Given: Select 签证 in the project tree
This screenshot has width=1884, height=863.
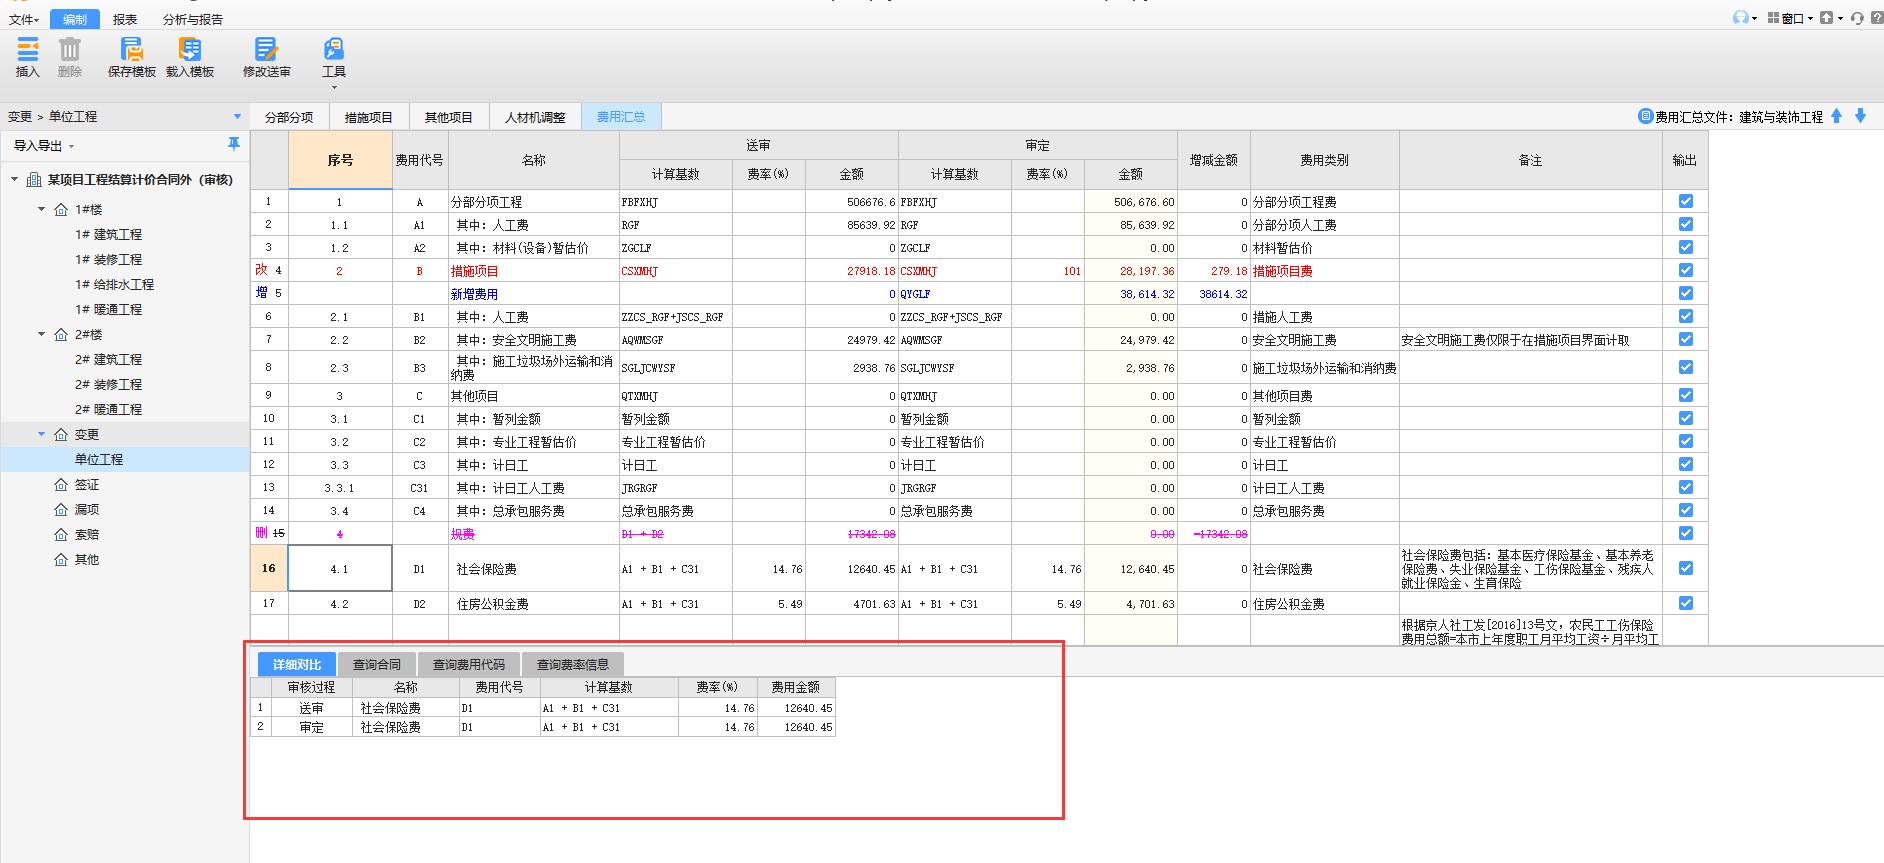Looking at the screenshot, I should click(x=87, y=484).
